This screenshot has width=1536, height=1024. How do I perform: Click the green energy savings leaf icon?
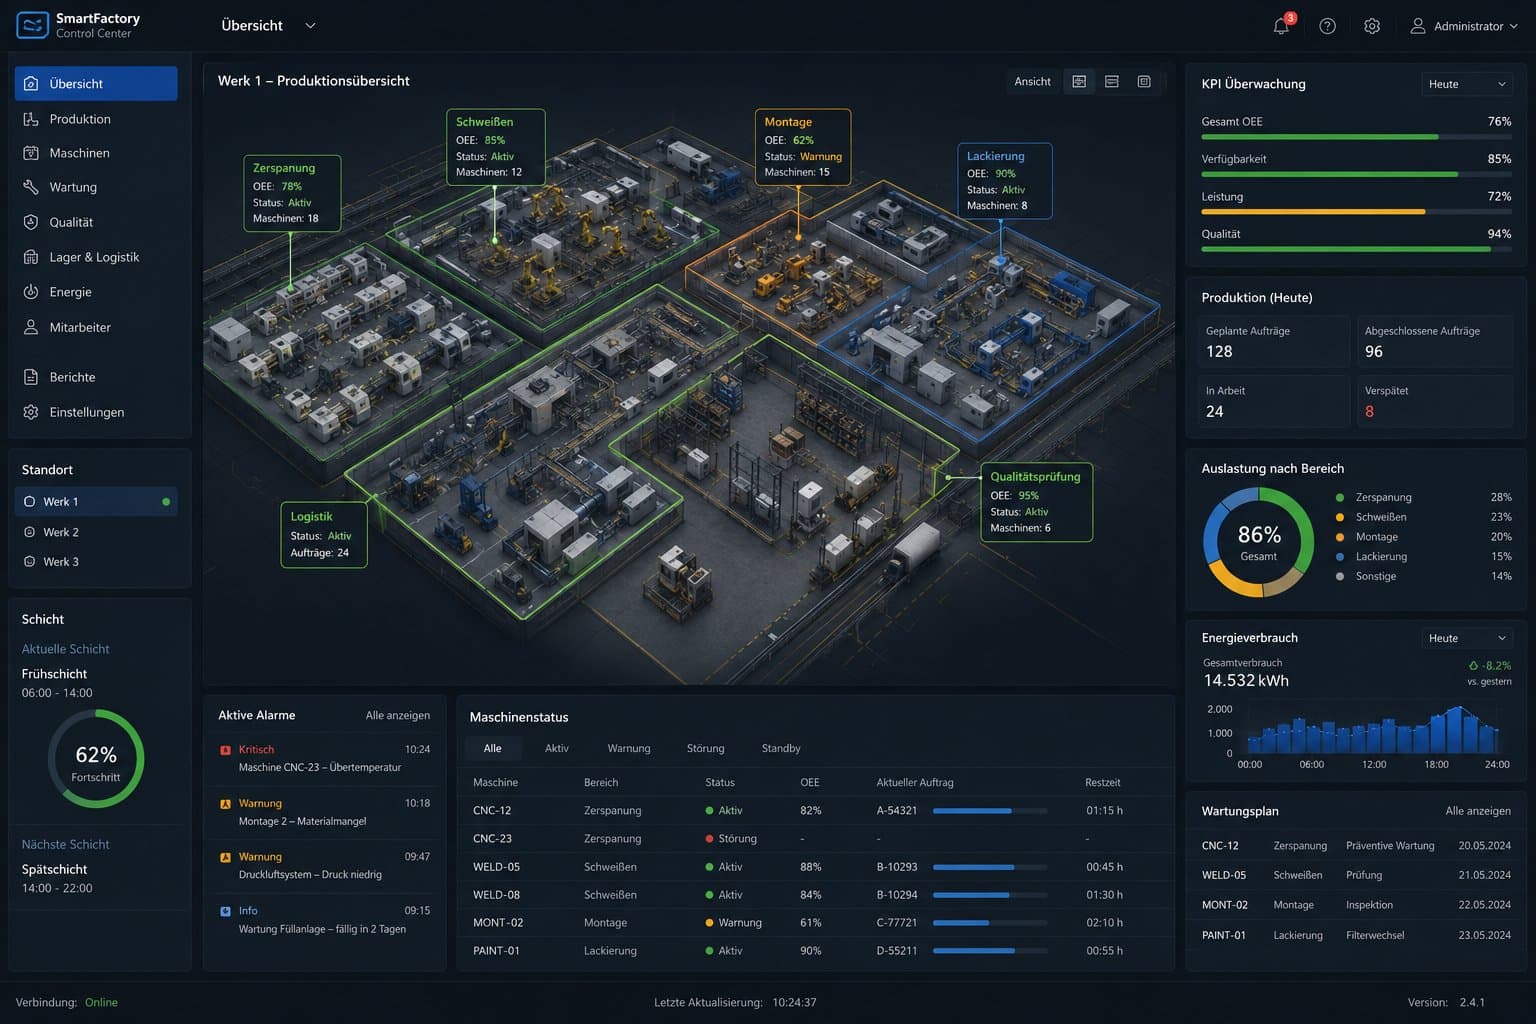[1473, 665]
